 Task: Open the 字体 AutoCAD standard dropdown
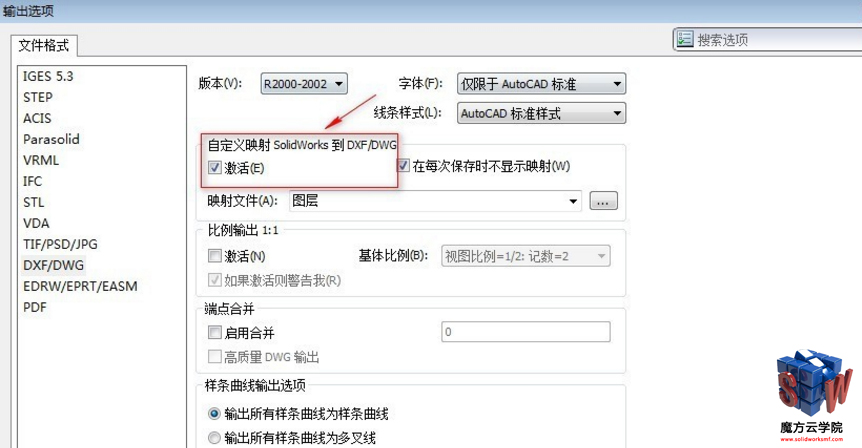tap(541, 84)
